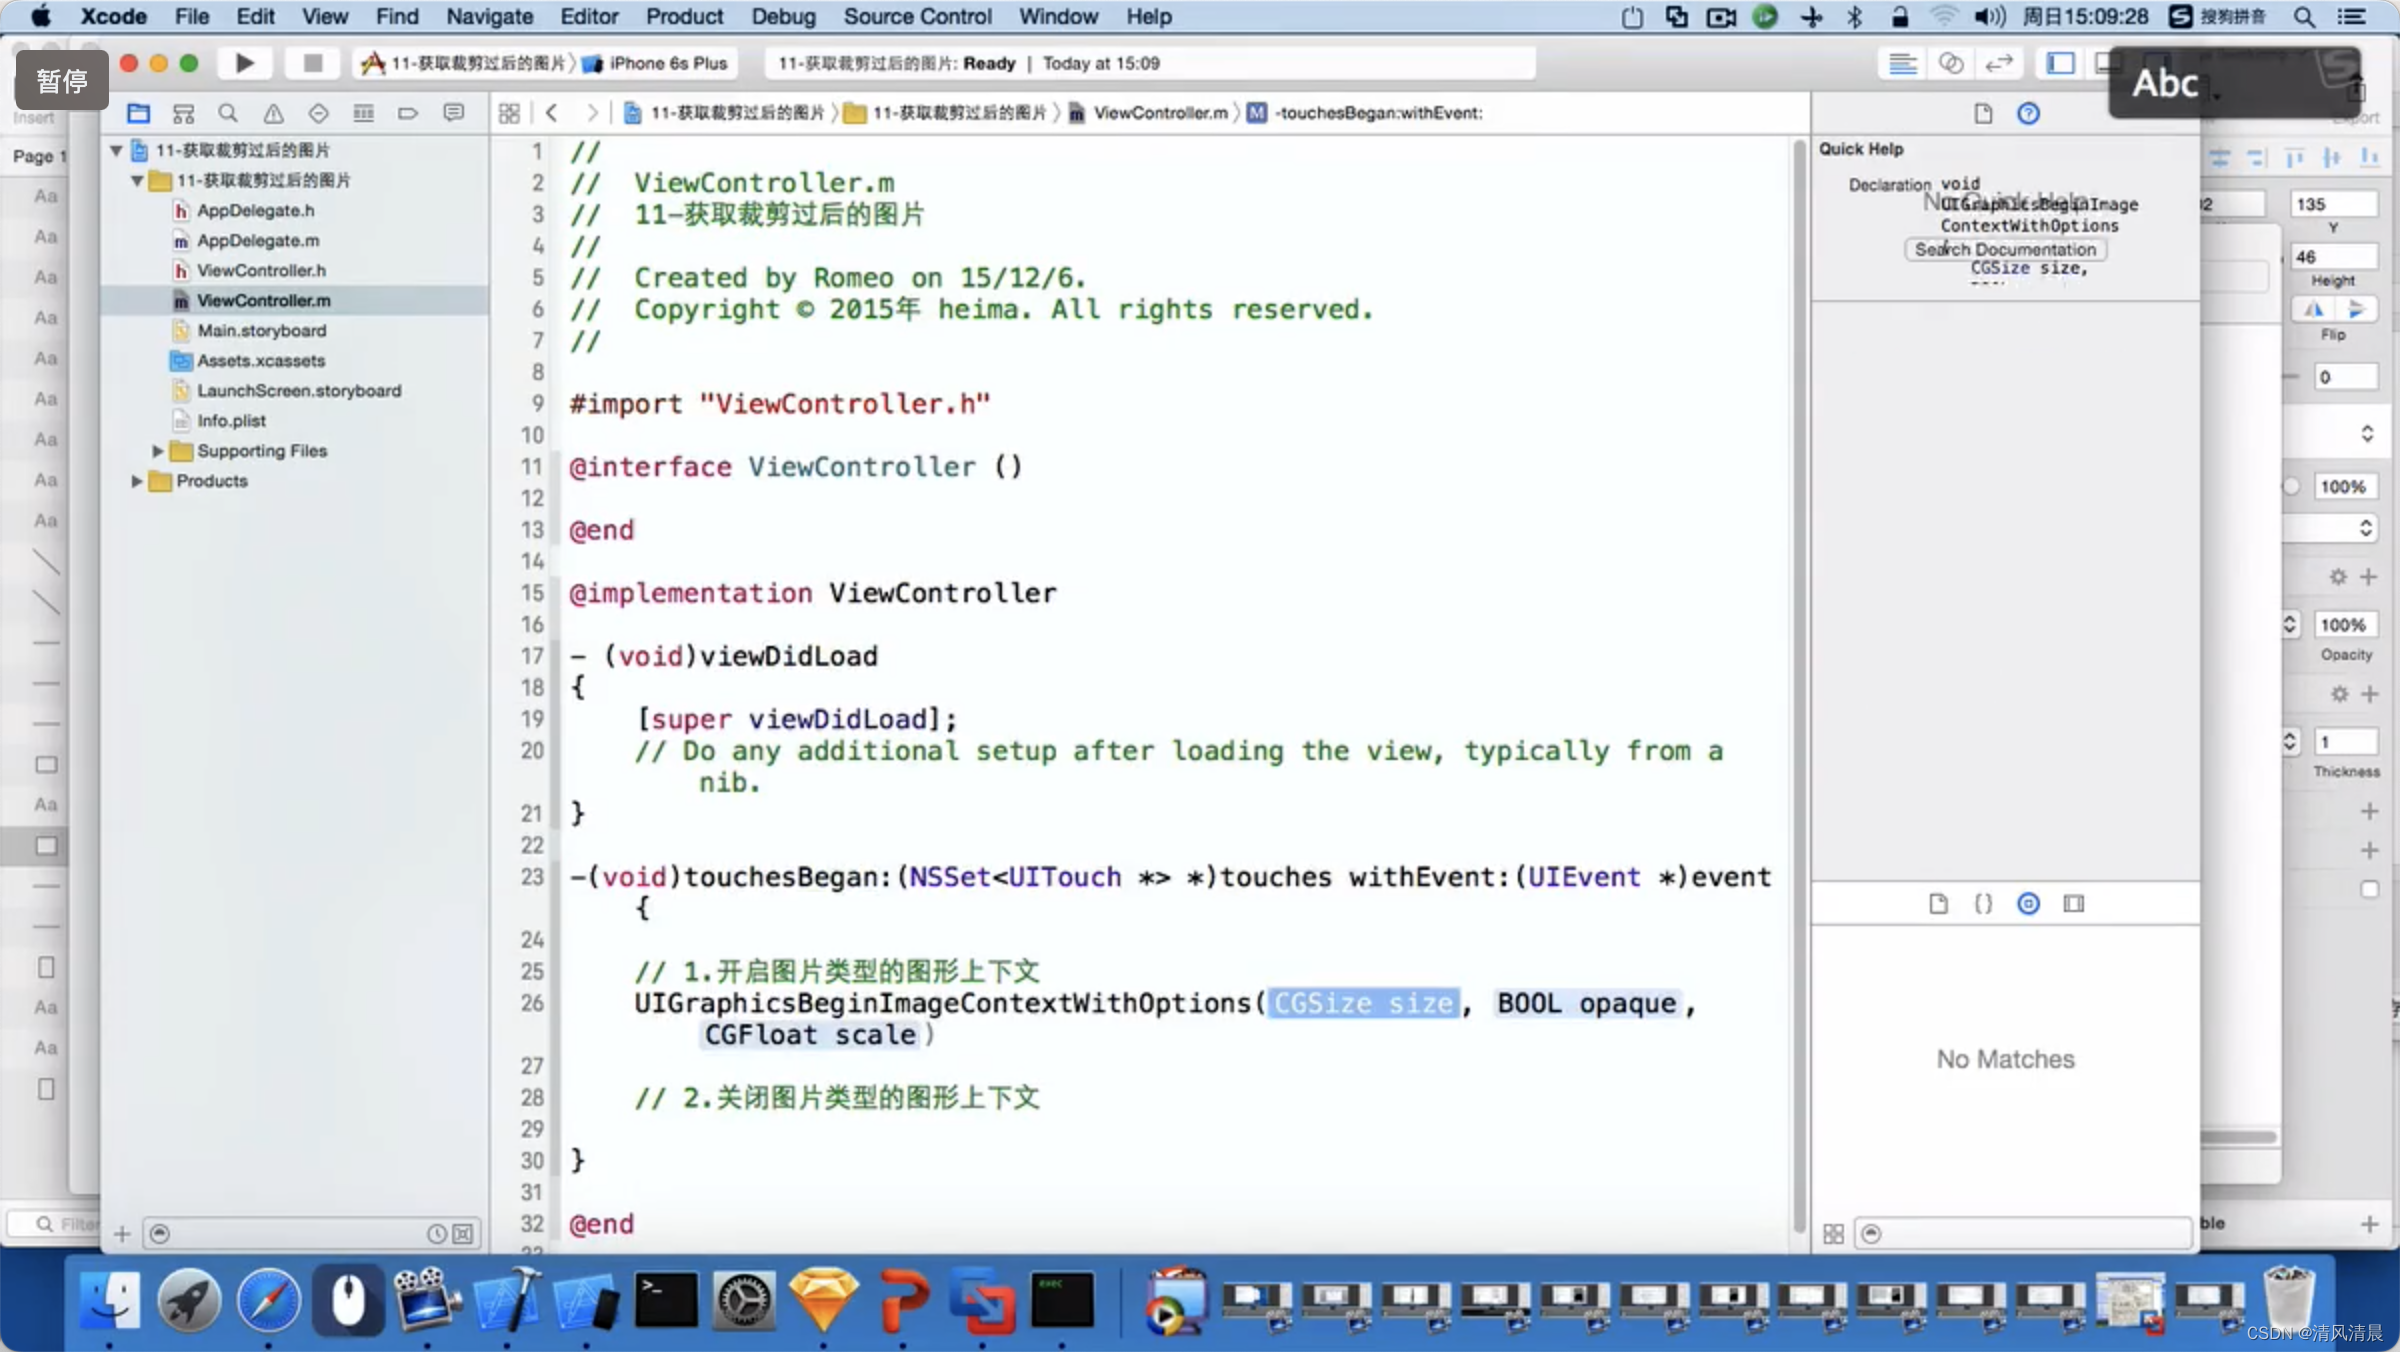Open the Debug menu
This screenshot has width=2400, height=1352.
click(x=783, y=16)
